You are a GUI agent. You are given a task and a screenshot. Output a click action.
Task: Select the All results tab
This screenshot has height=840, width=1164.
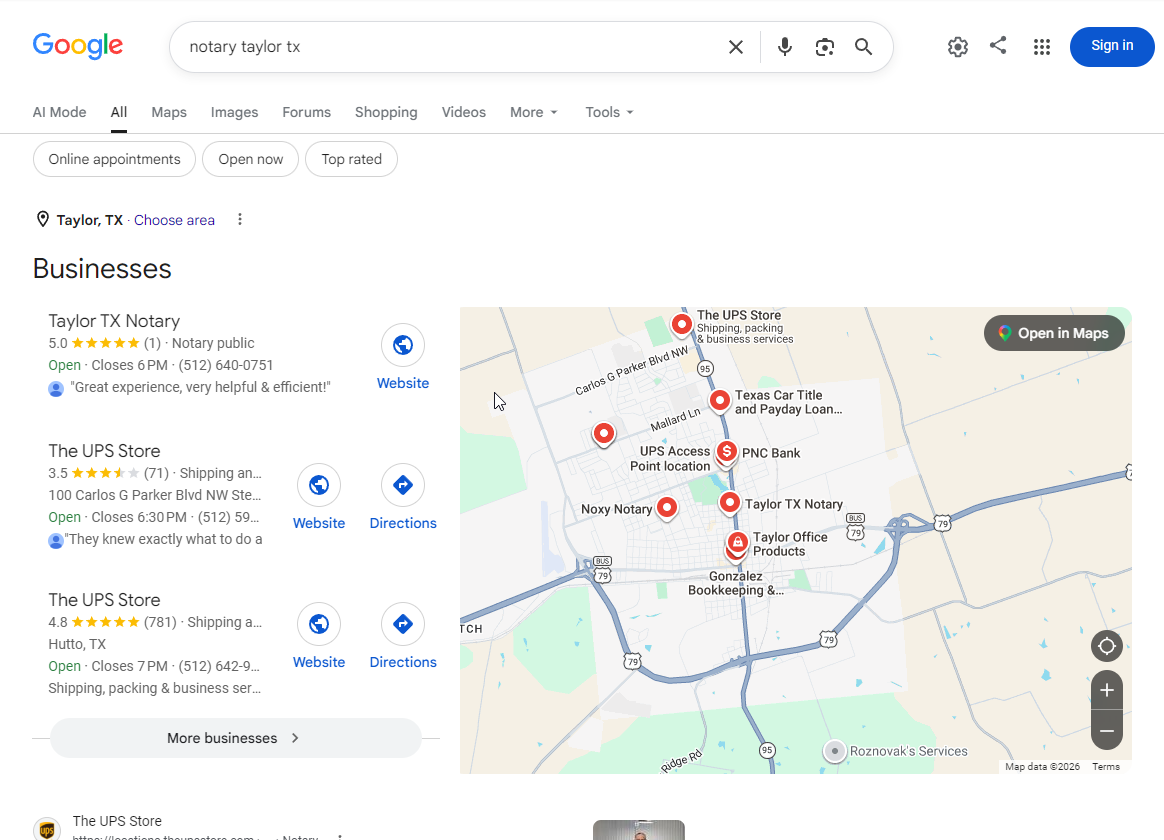(119, 112)
